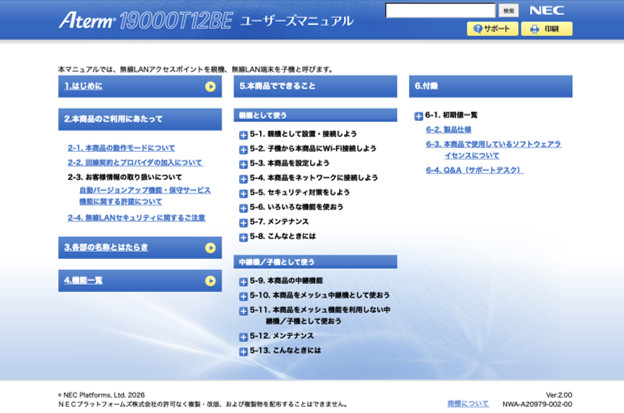
Task: Expand 5-12. メンテナンス plus icon
Action: [x=243, y=337]
